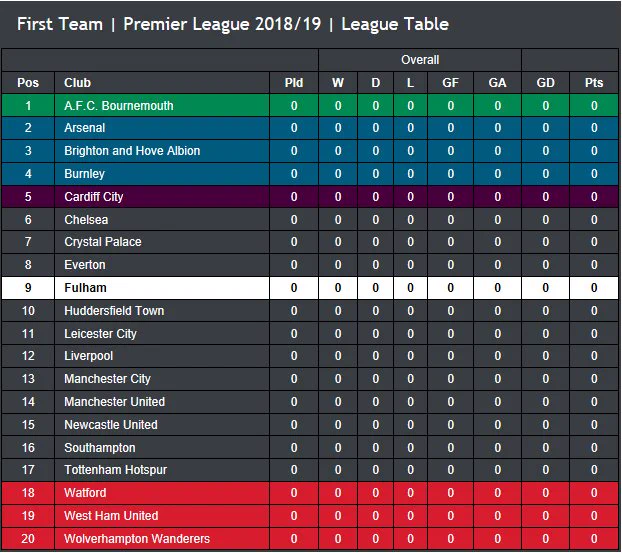Click Chelsea in the league table
Viewport: 622px width, 553px height.
(86, 219)
